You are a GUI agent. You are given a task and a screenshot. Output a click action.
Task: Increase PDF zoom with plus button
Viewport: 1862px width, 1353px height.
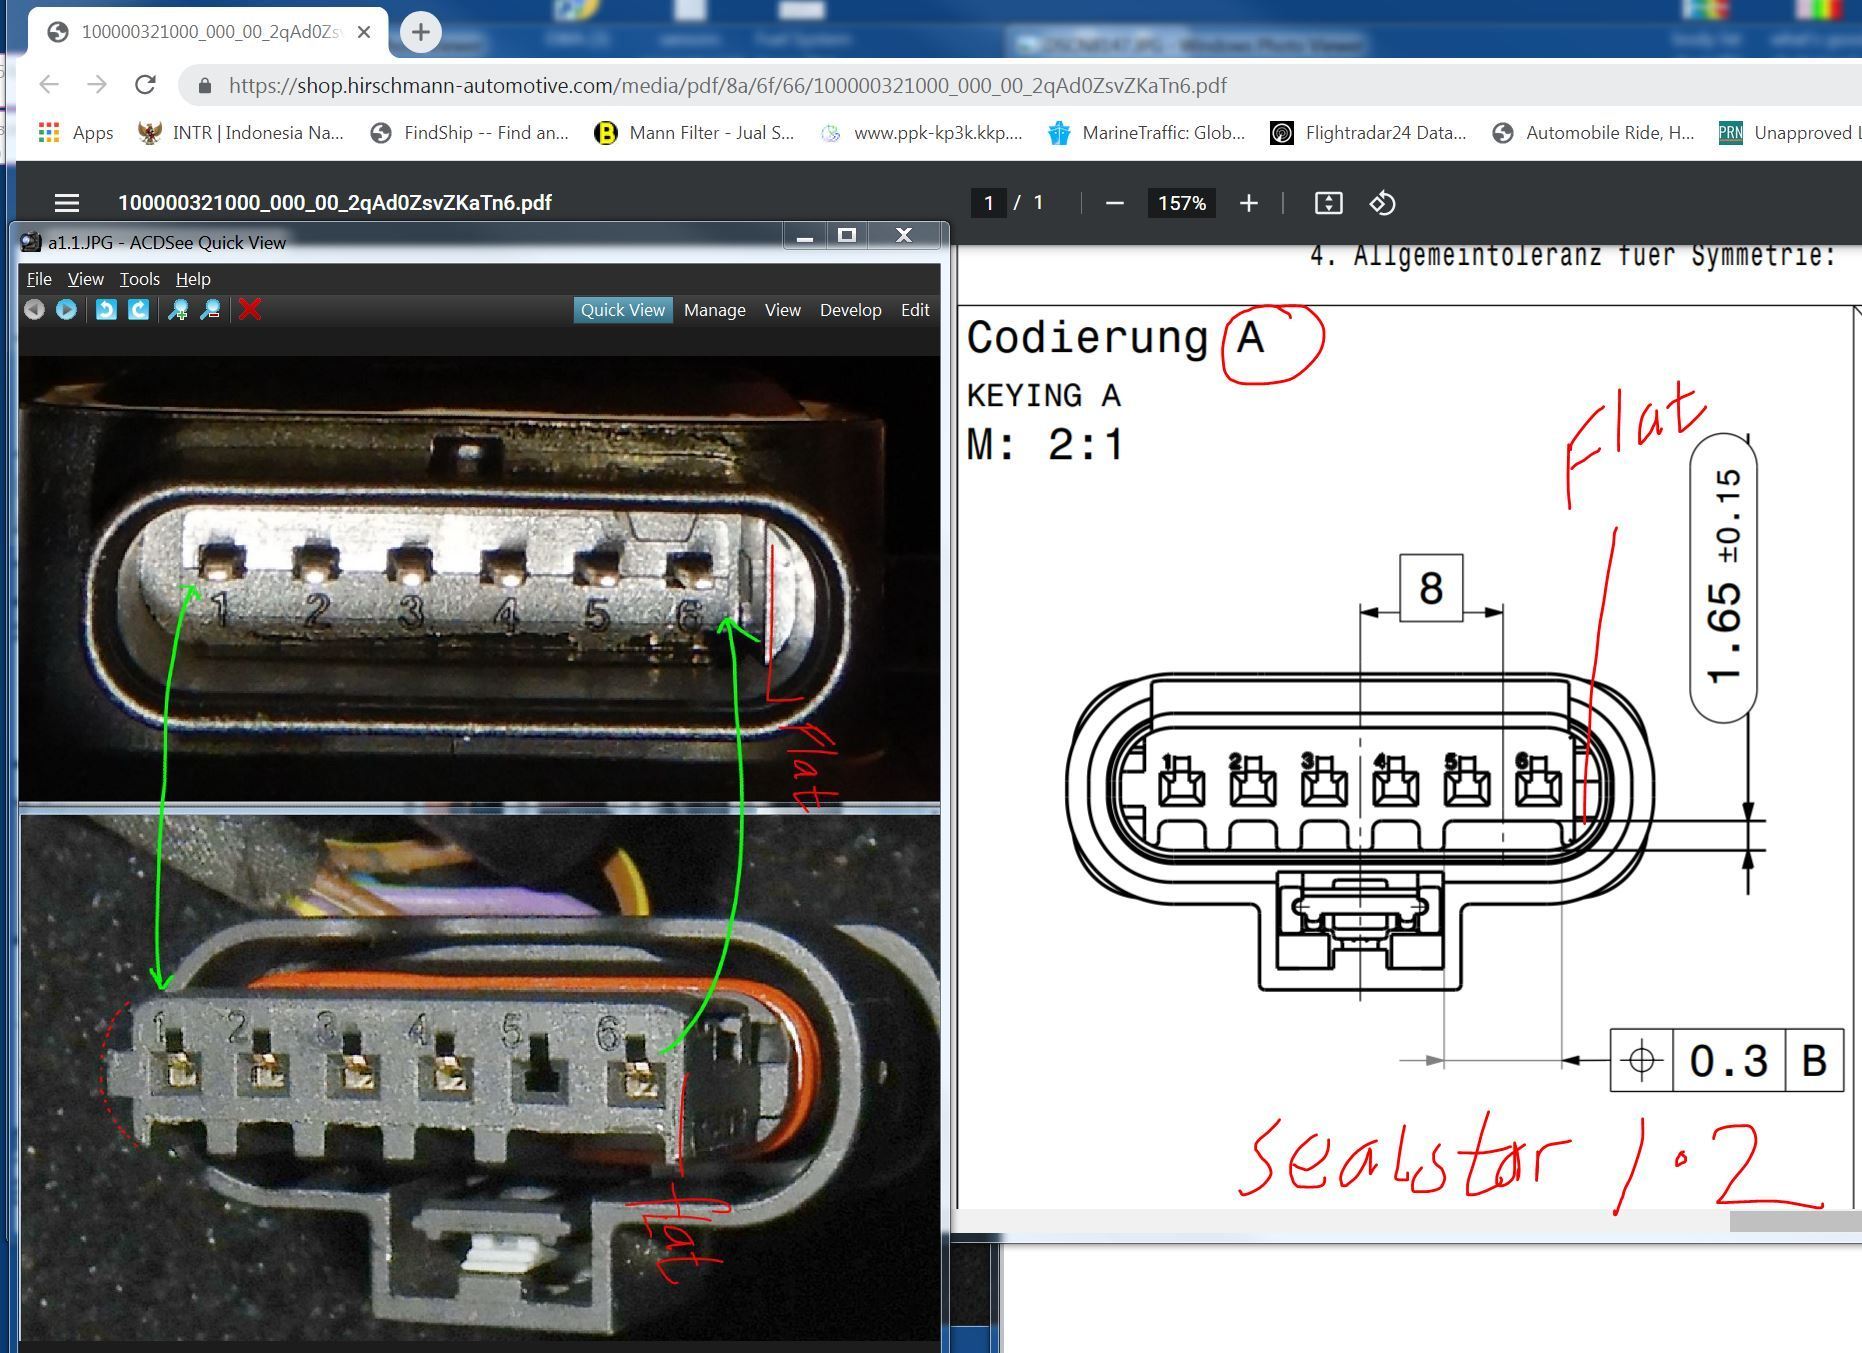coord(1248,203)
